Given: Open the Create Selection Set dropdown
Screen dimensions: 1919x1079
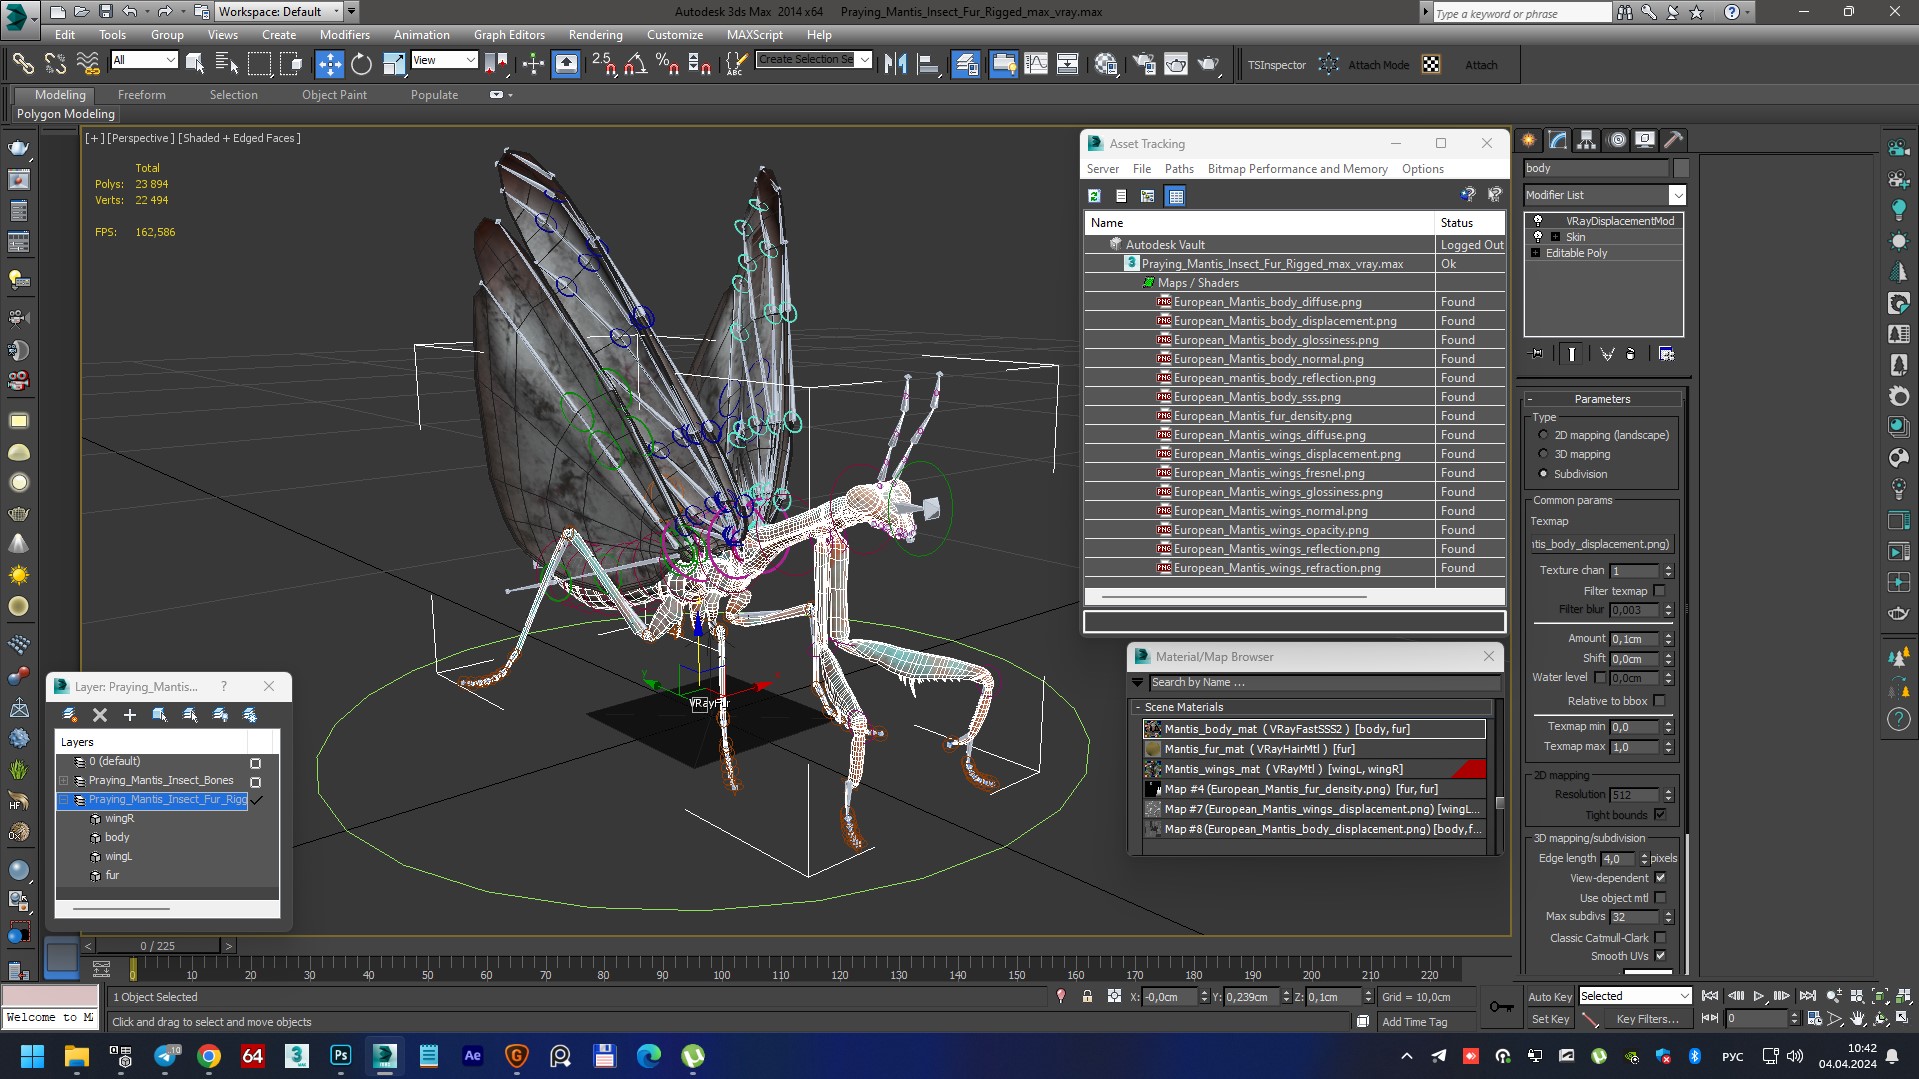Looking at the screenshot, I should (864, 59).
